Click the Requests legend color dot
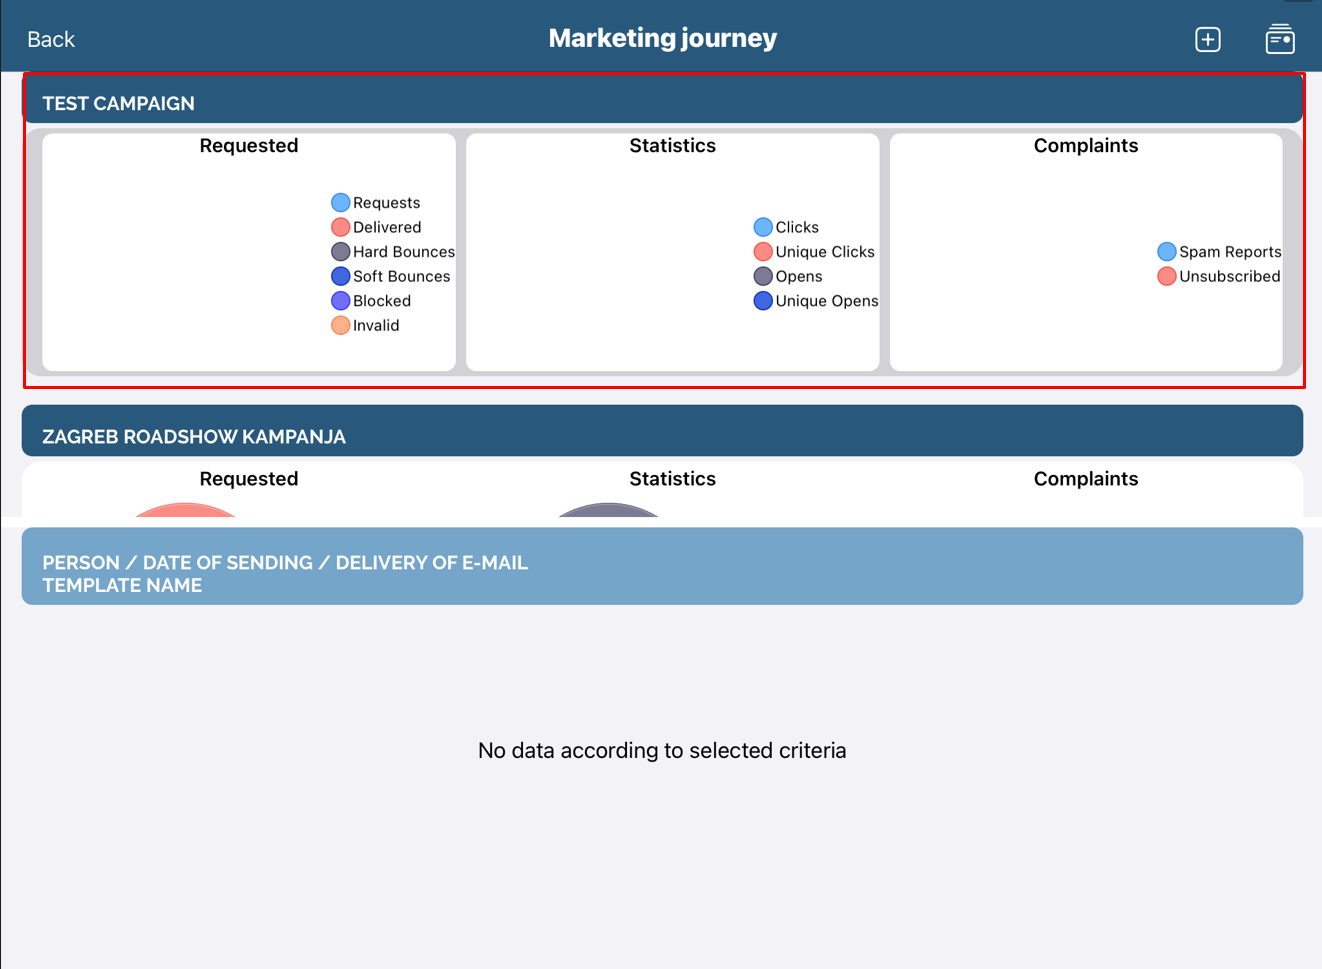The width and height of the screenshot is (1322, 969). pyautogui.click(x=340, y=203)
